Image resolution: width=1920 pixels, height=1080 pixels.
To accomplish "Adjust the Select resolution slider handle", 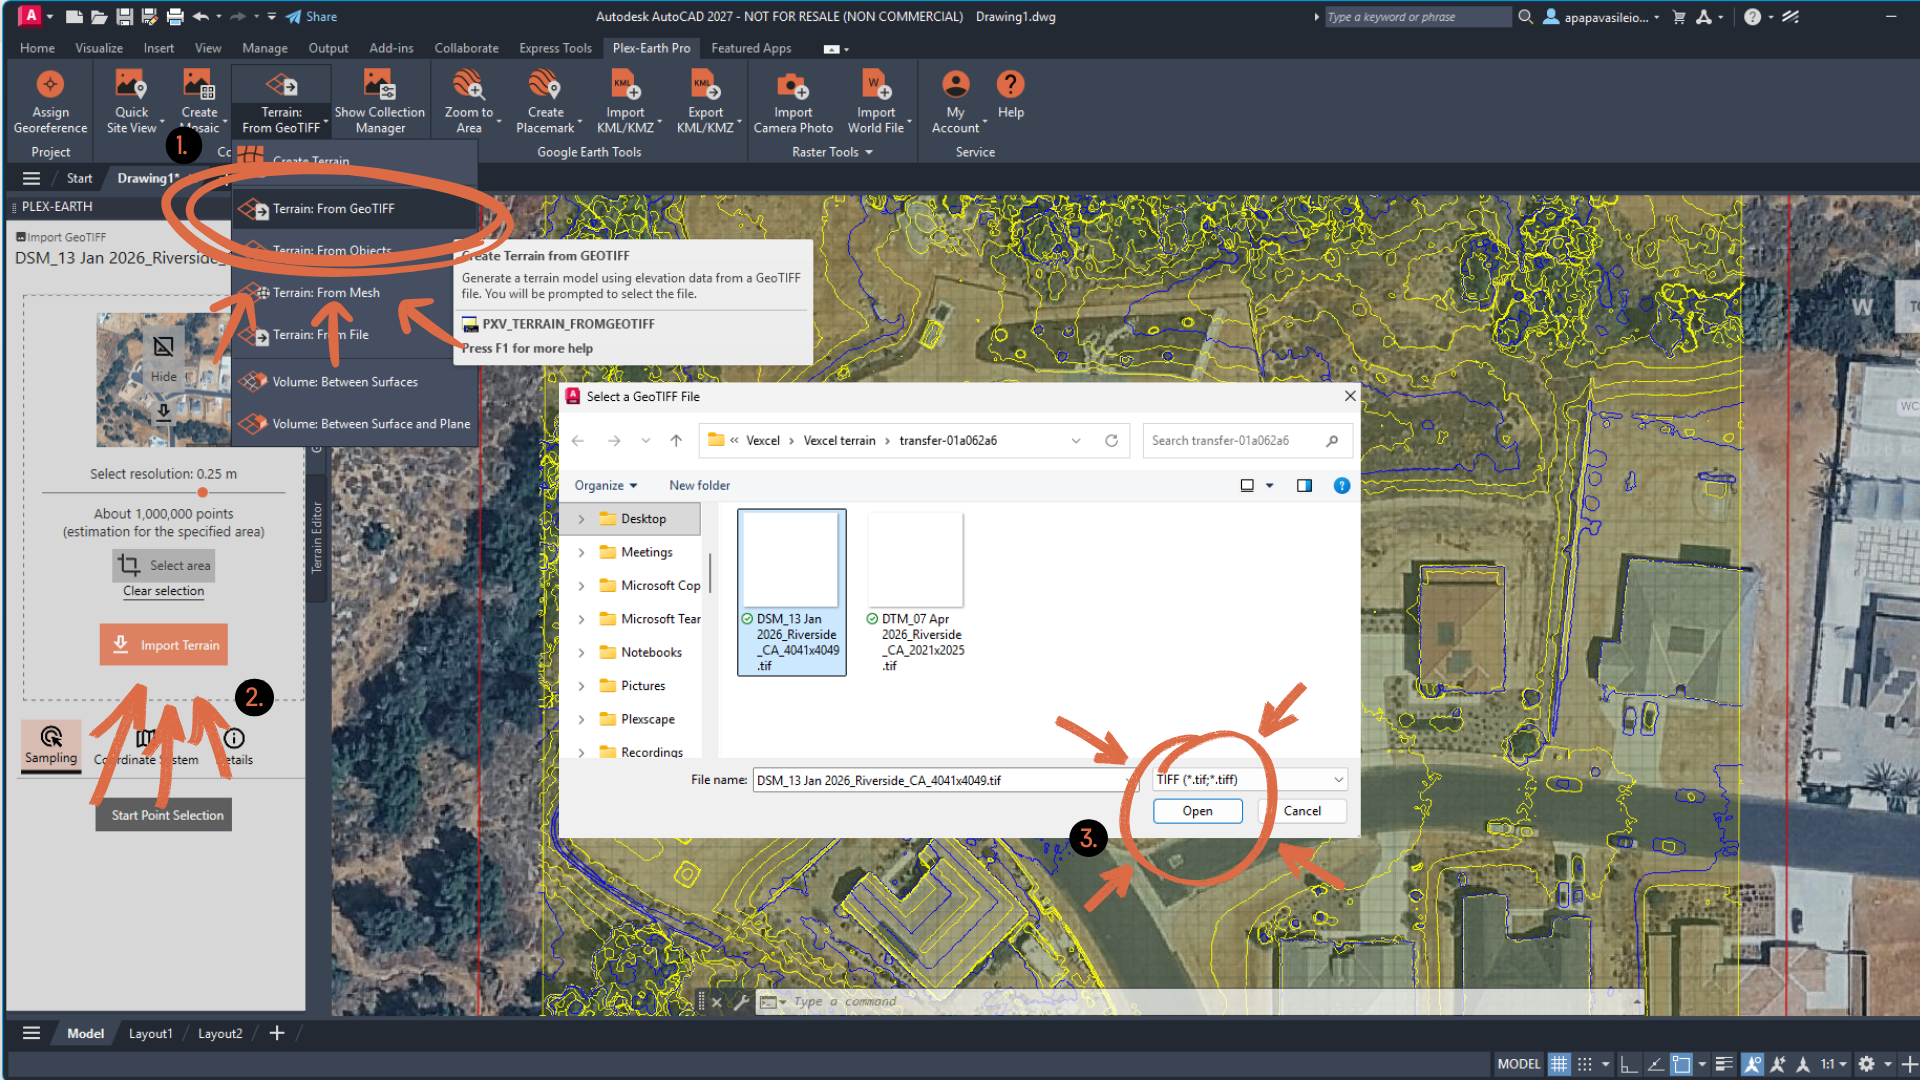I will tap(203, 492).
